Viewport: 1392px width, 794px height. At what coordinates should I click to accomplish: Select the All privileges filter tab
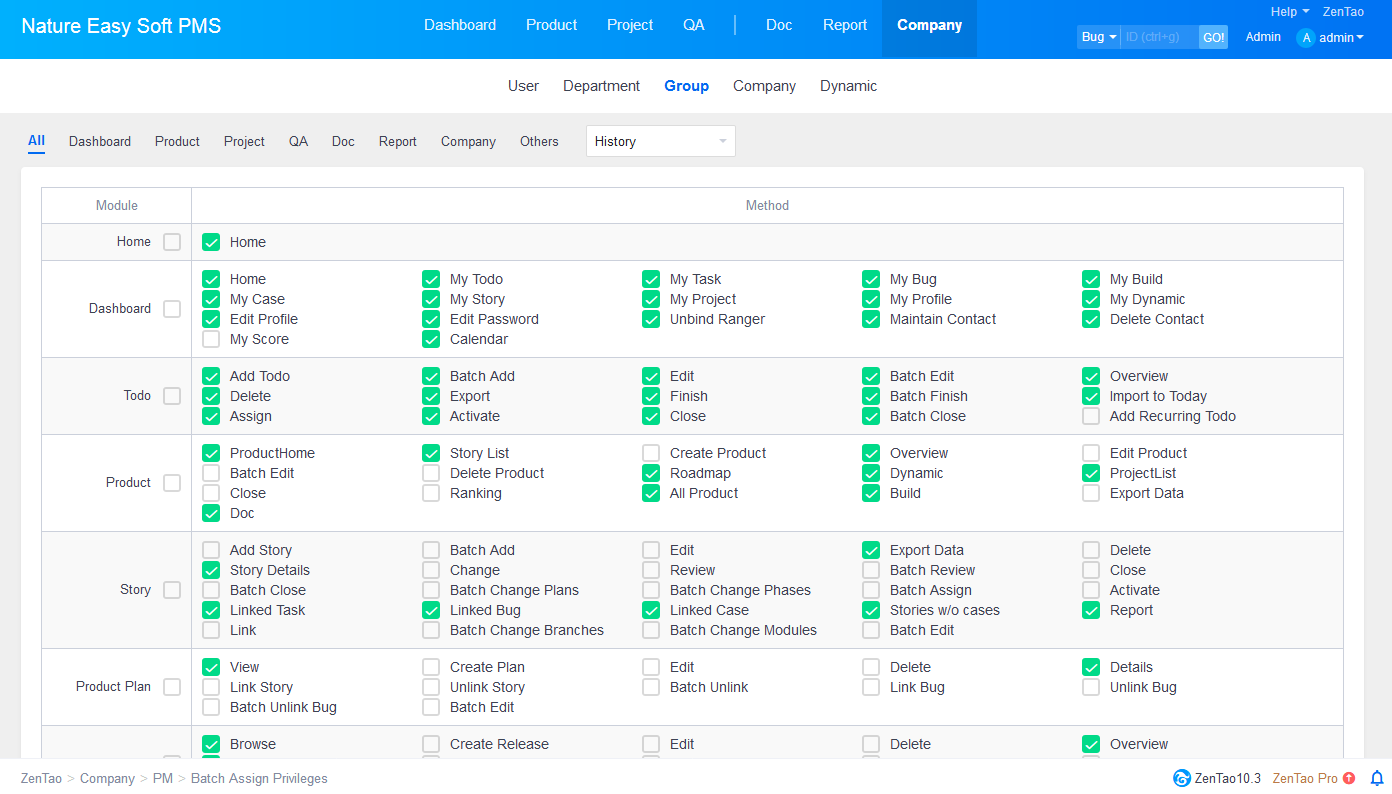point(36,141)
